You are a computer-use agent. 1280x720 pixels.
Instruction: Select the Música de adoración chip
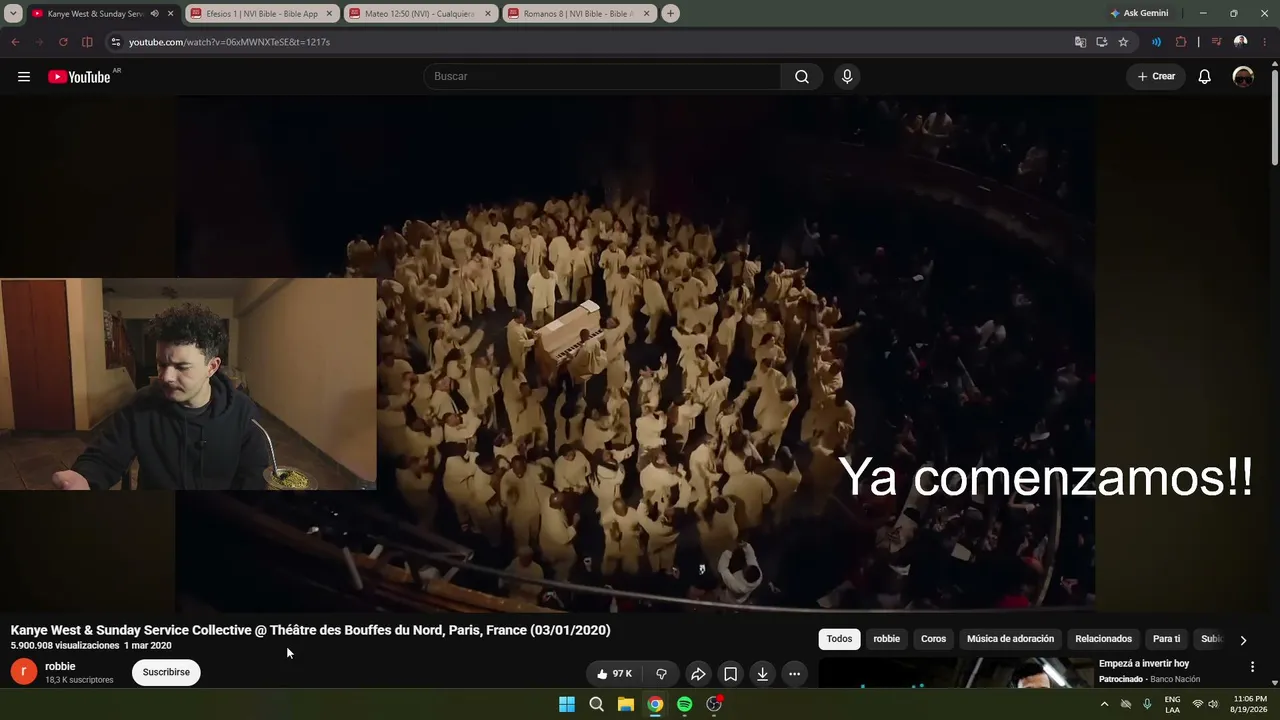[x=1011, y=639]
